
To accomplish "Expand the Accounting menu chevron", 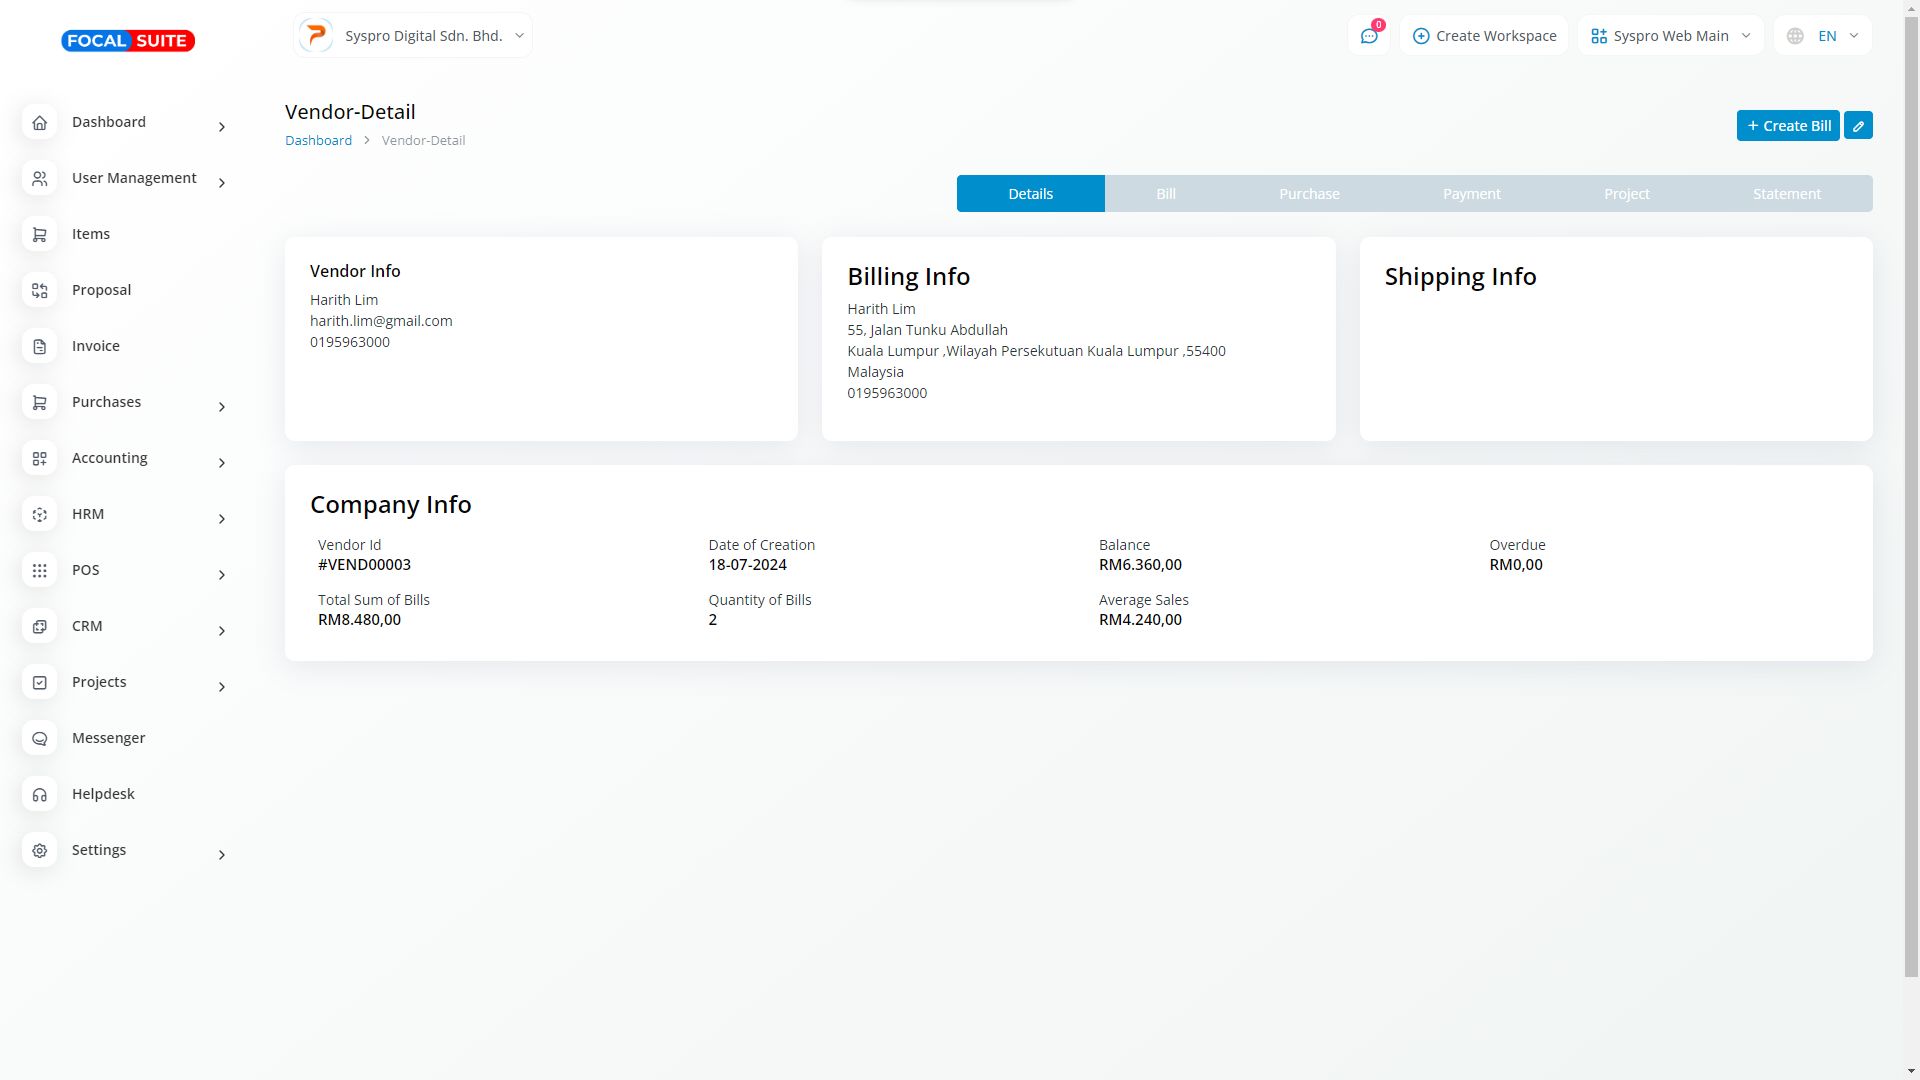I will tap(222, 463).
